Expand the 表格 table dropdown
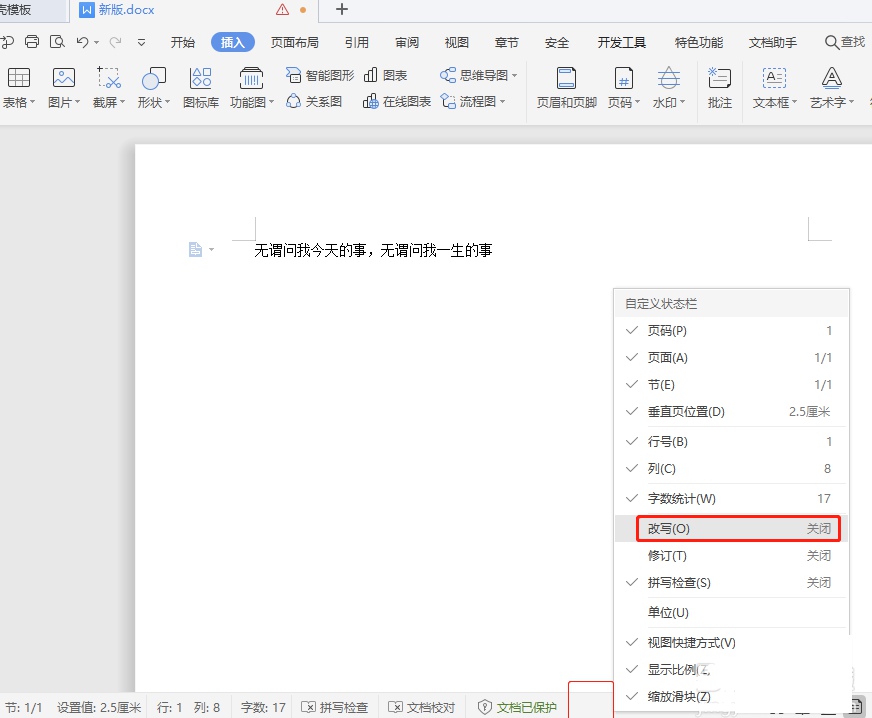 (x=20, y=102)
